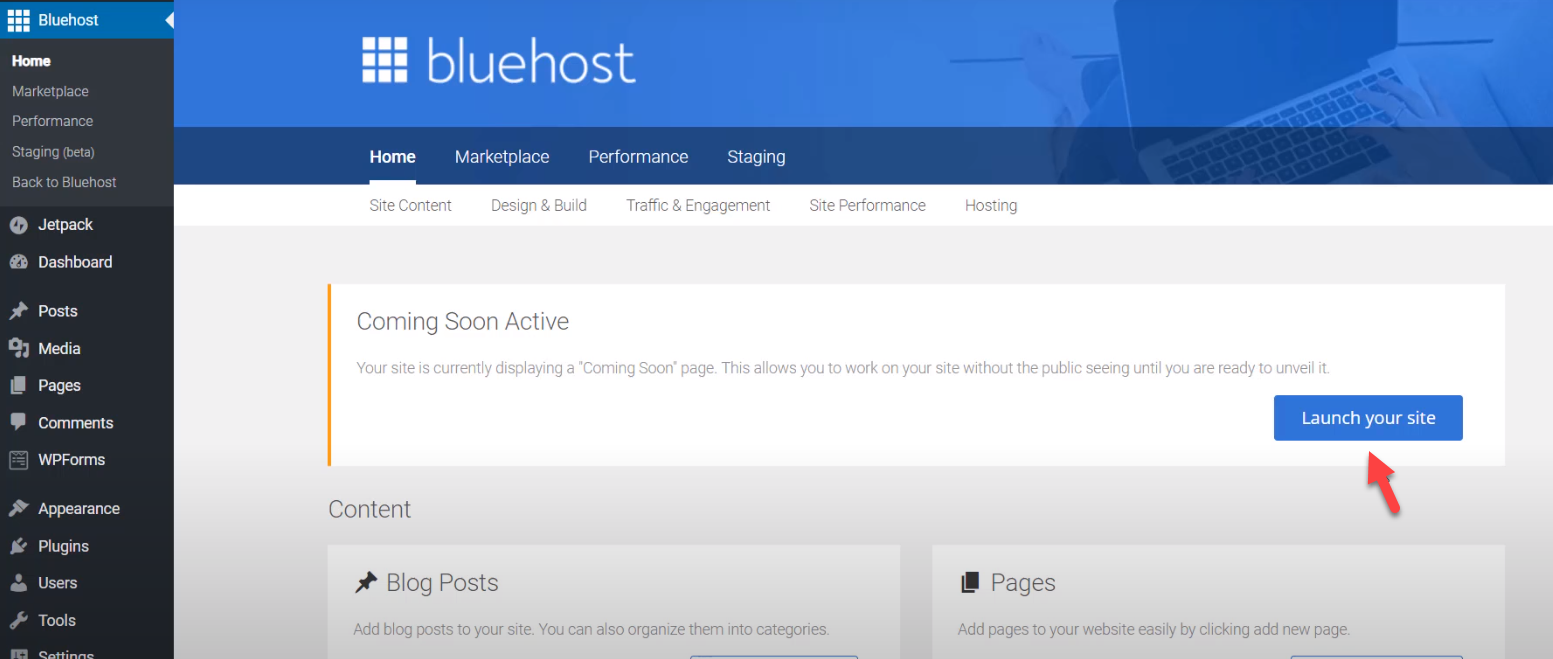
Task: Jump to Traffic & Engagement section link
Action: (x=698, y=205)
